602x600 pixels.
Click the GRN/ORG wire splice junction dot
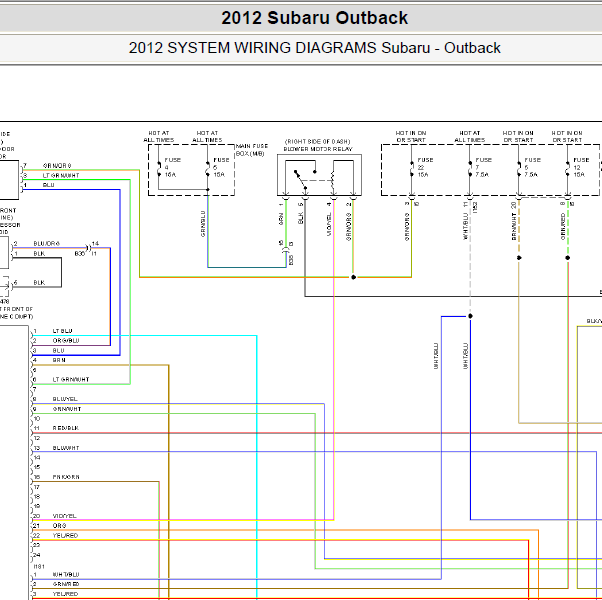354,277
